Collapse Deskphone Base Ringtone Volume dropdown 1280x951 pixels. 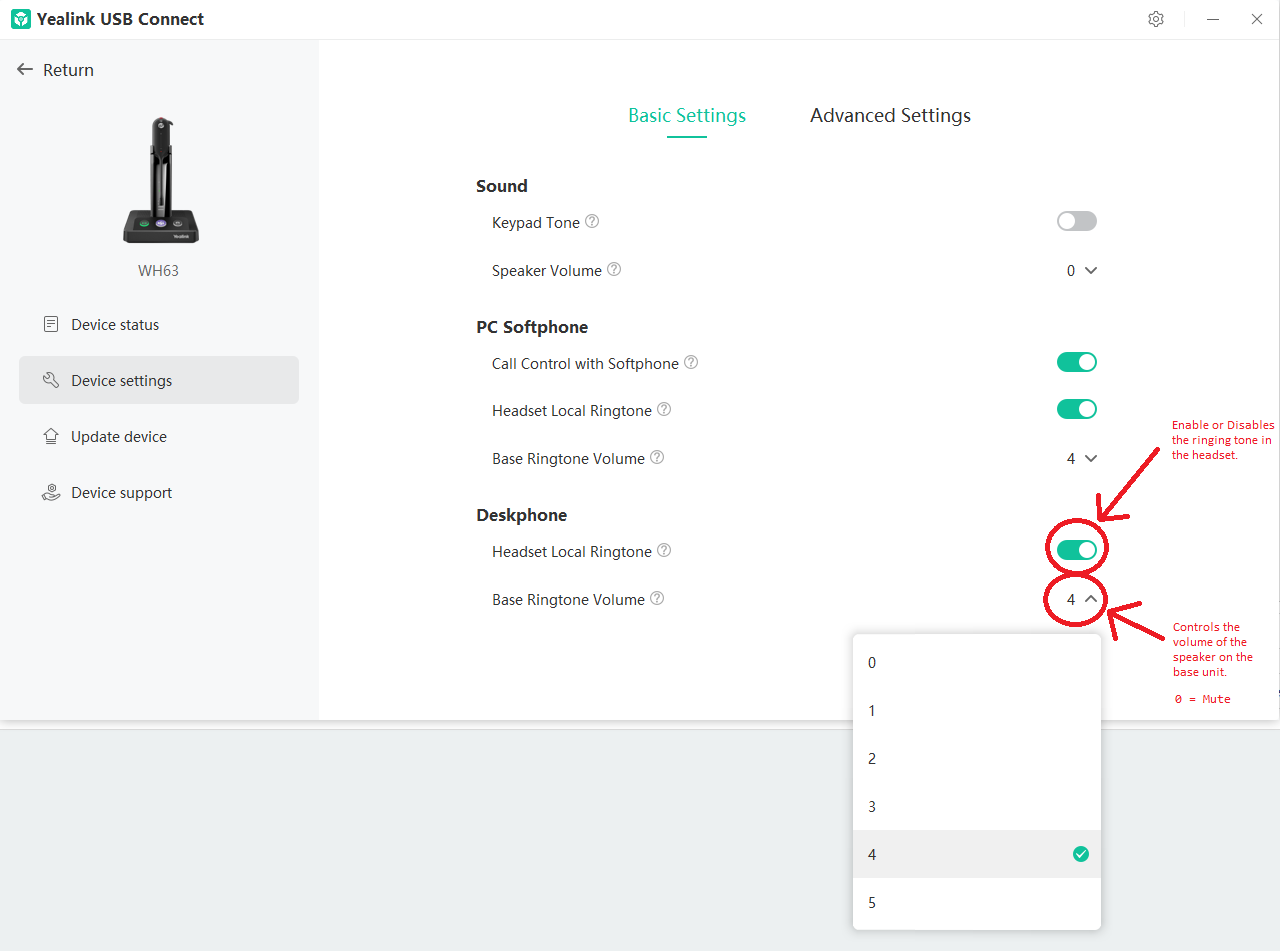(x=1082, y=599)
